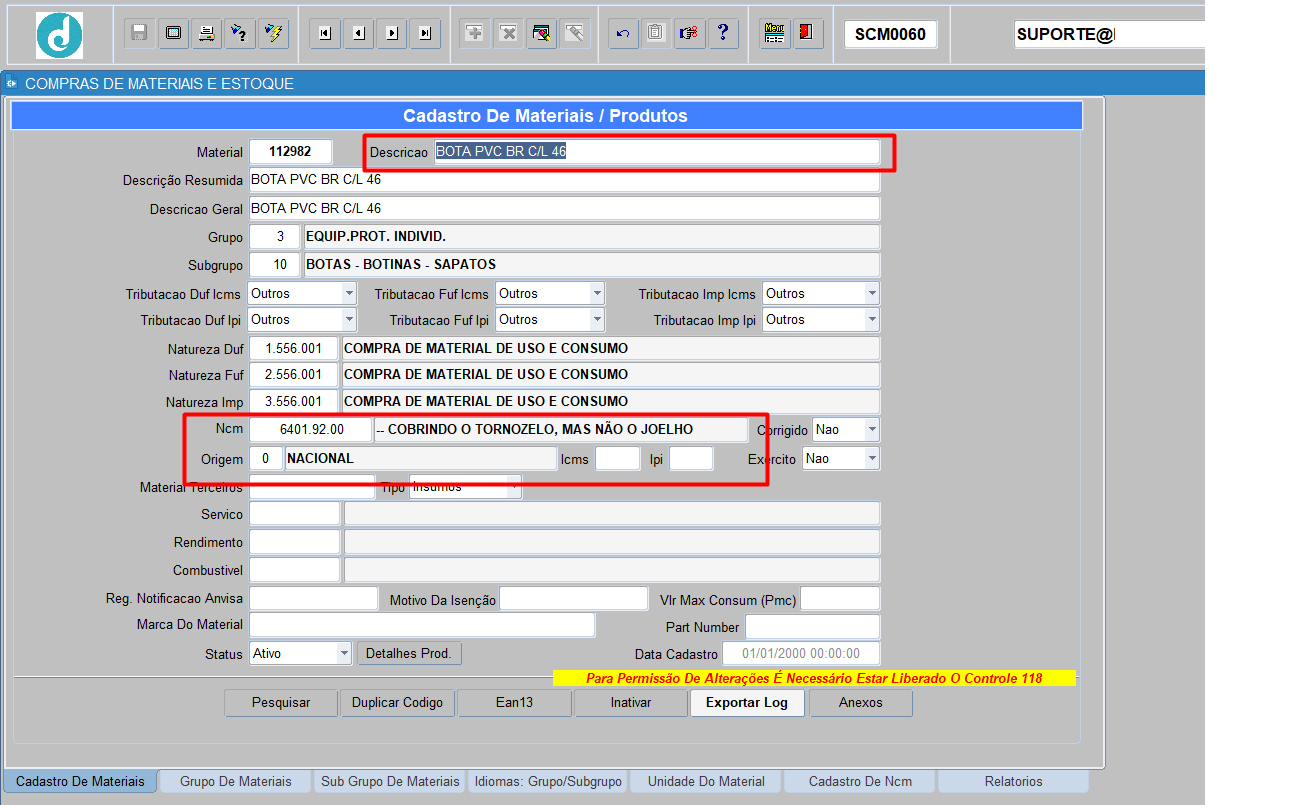Go to the previous record icon

tap(358, 33)
